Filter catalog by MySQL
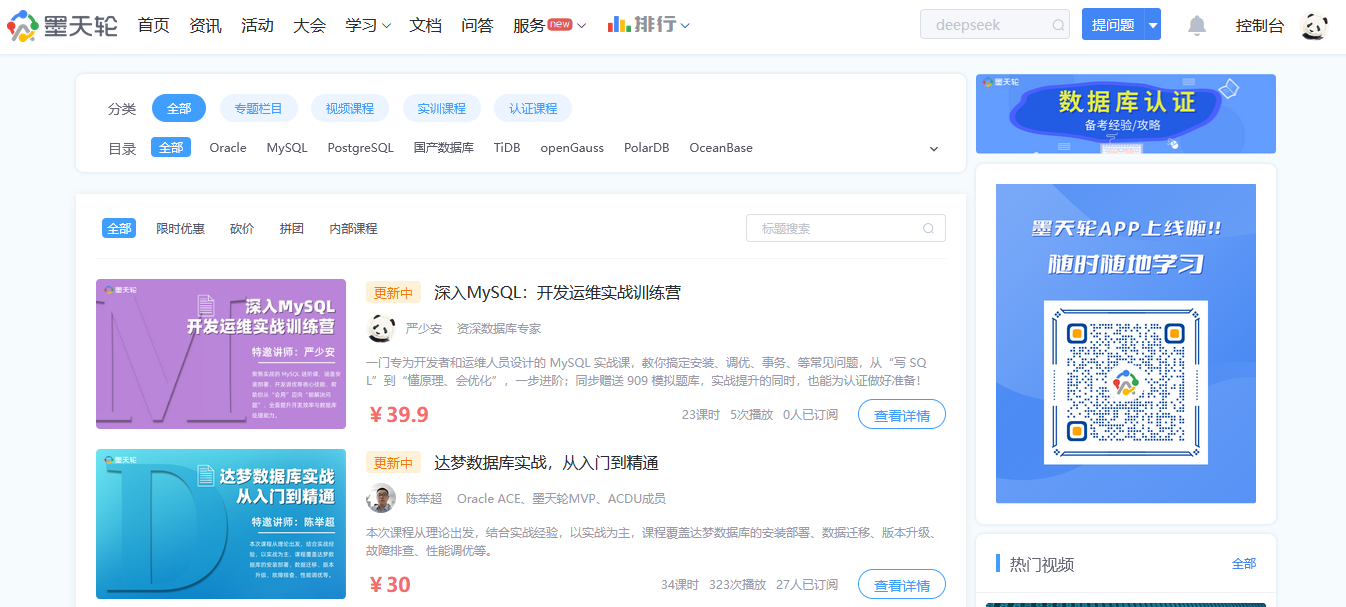The height and width of the screenshot is (607, 1346). click(287, 147)
